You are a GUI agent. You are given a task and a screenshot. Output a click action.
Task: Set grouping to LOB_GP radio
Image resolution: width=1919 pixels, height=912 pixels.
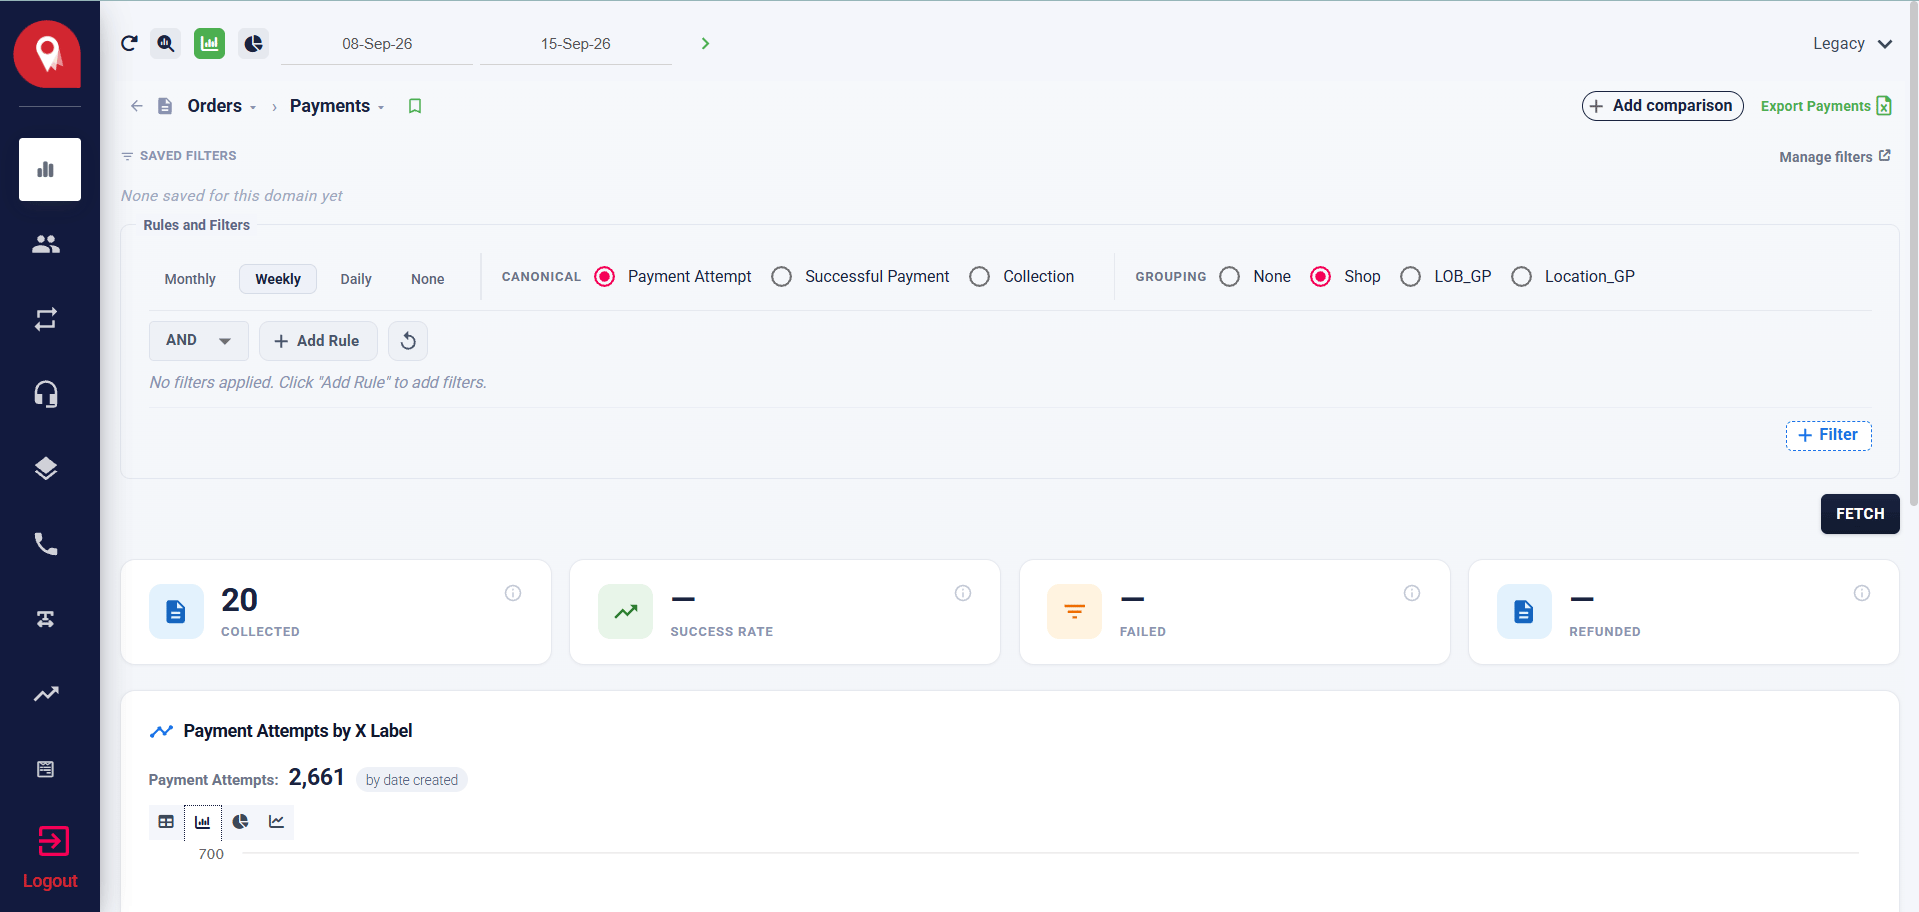(1411, 277)
